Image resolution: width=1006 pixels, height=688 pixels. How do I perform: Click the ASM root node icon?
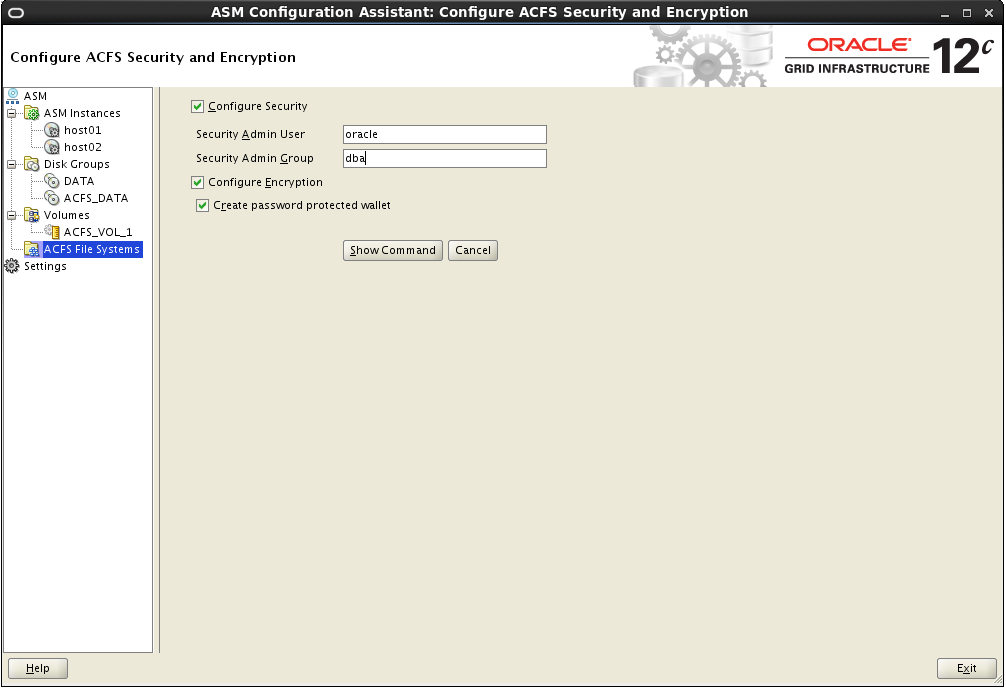tap(13, 96)
